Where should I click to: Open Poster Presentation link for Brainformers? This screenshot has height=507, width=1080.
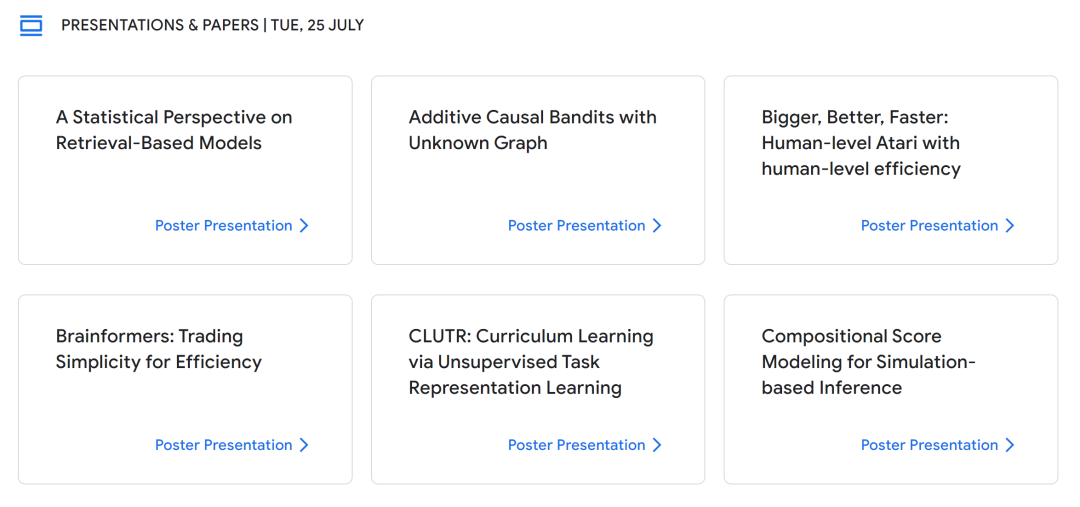point(224,445)
